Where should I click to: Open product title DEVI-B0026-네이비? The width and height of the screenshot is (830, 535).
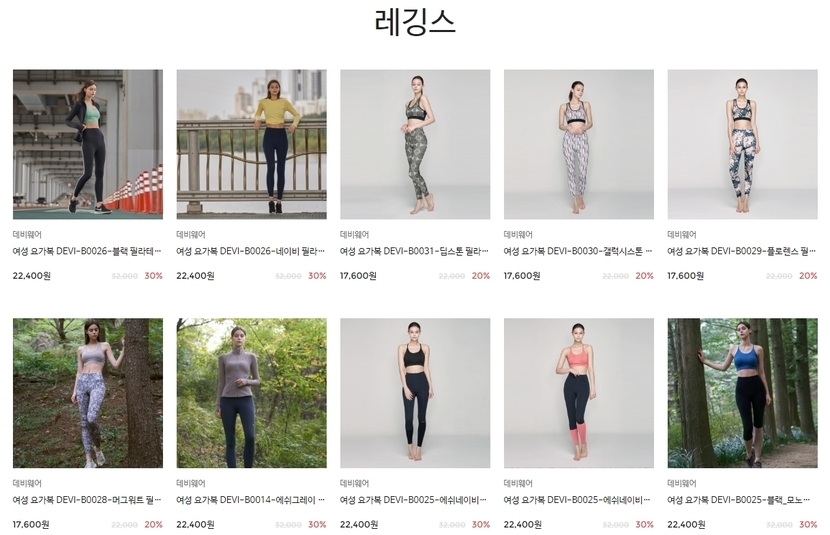[x=250, y=251]
